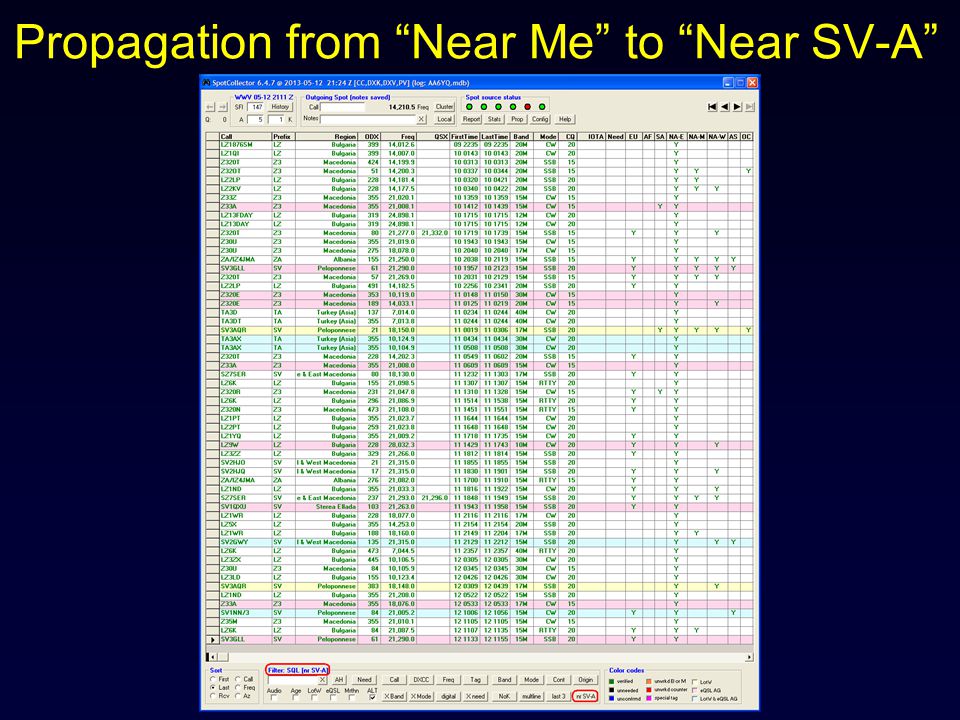This screenshot has height=720, width=960.
Task: Uncheck the ALT checkbox
Action: pyautogui.click(x=372, y=697)
